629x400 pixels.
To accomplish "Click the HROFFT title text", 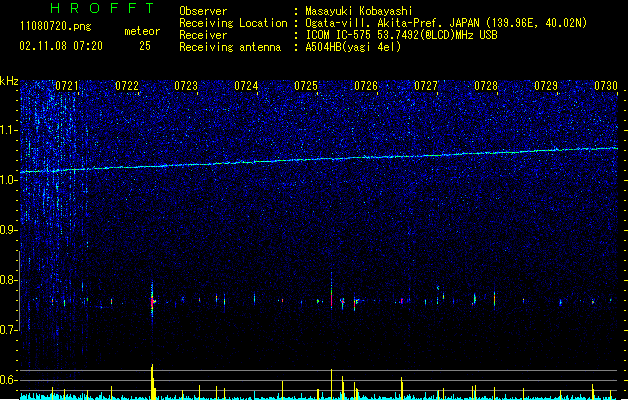I will [103, 8].
